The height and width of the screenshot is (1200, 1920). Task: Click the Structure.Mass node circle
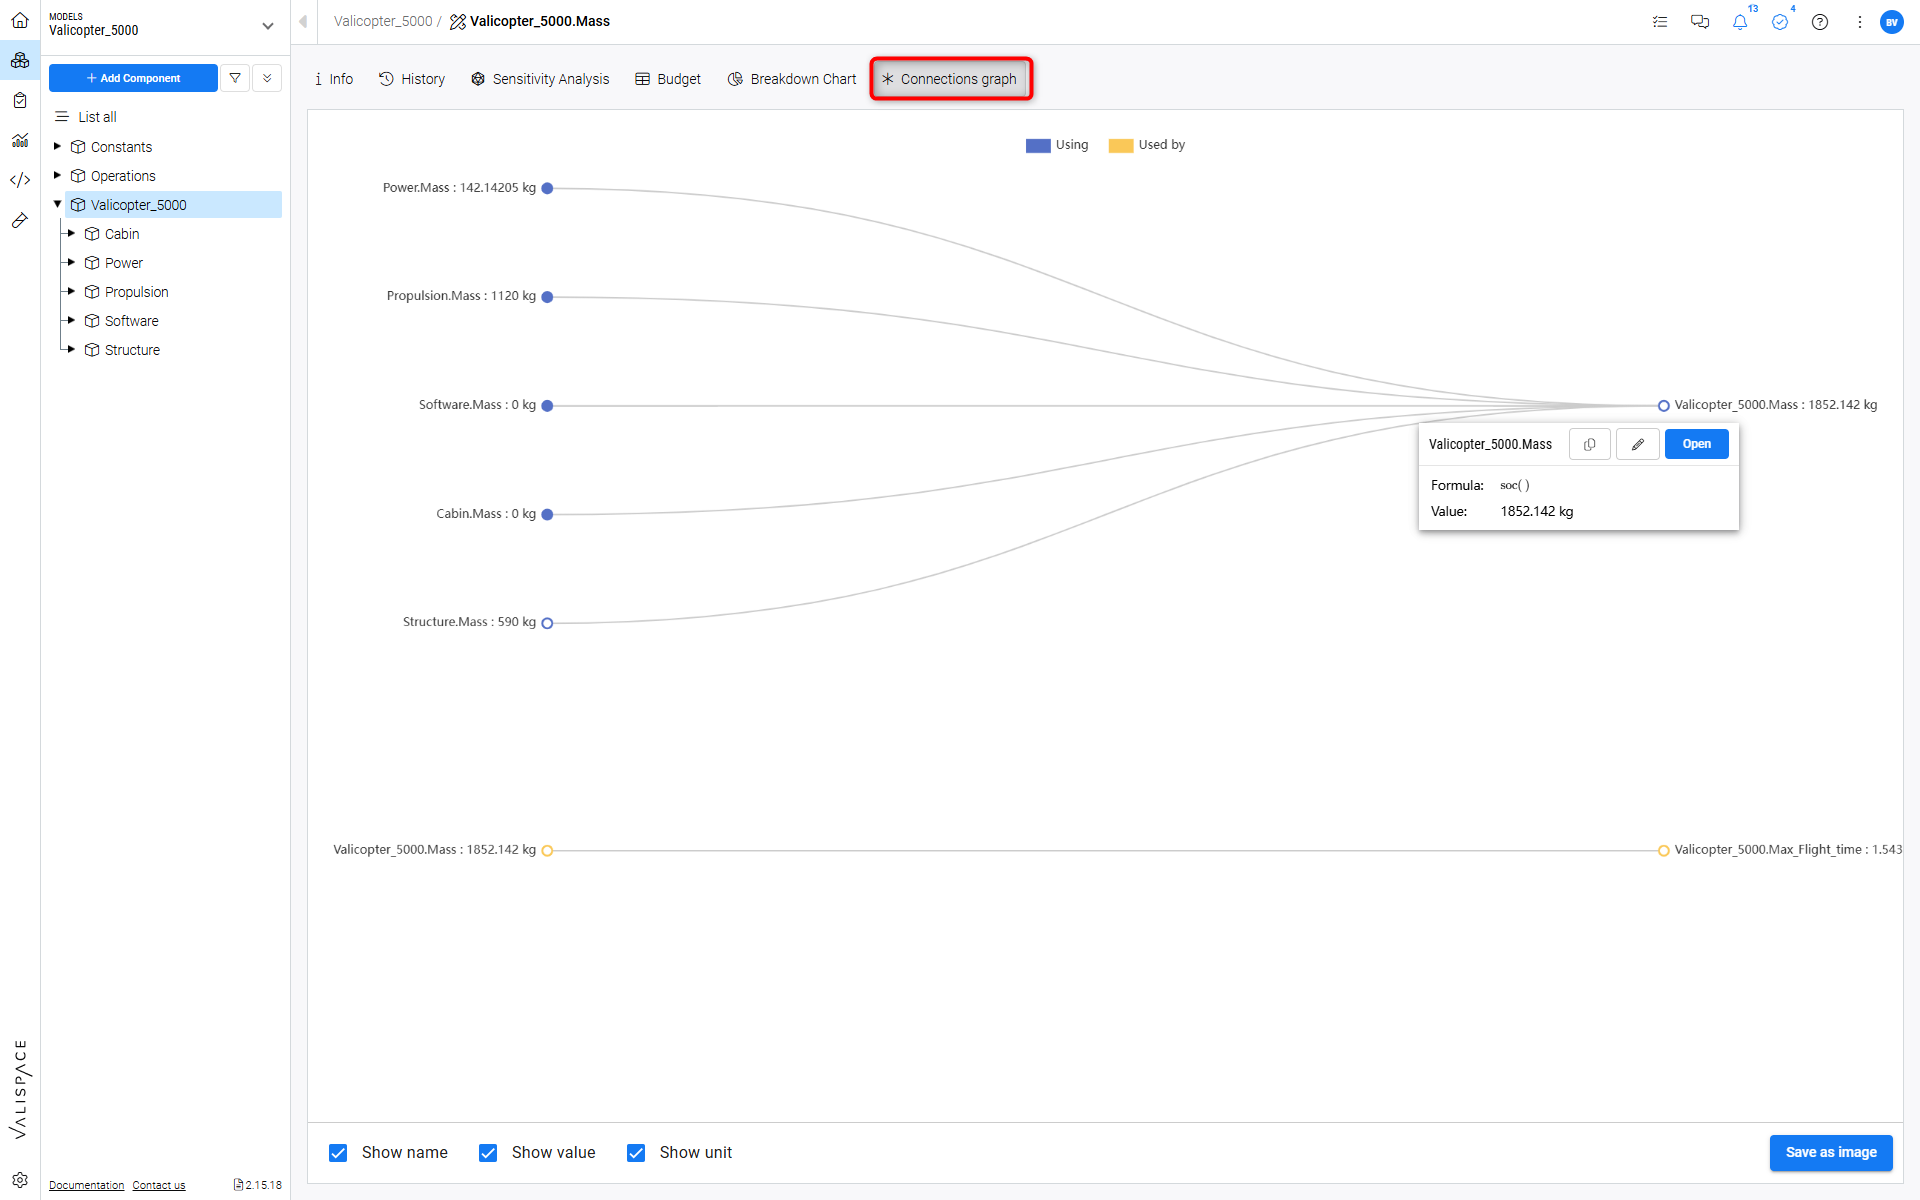(x=547, y=623)
